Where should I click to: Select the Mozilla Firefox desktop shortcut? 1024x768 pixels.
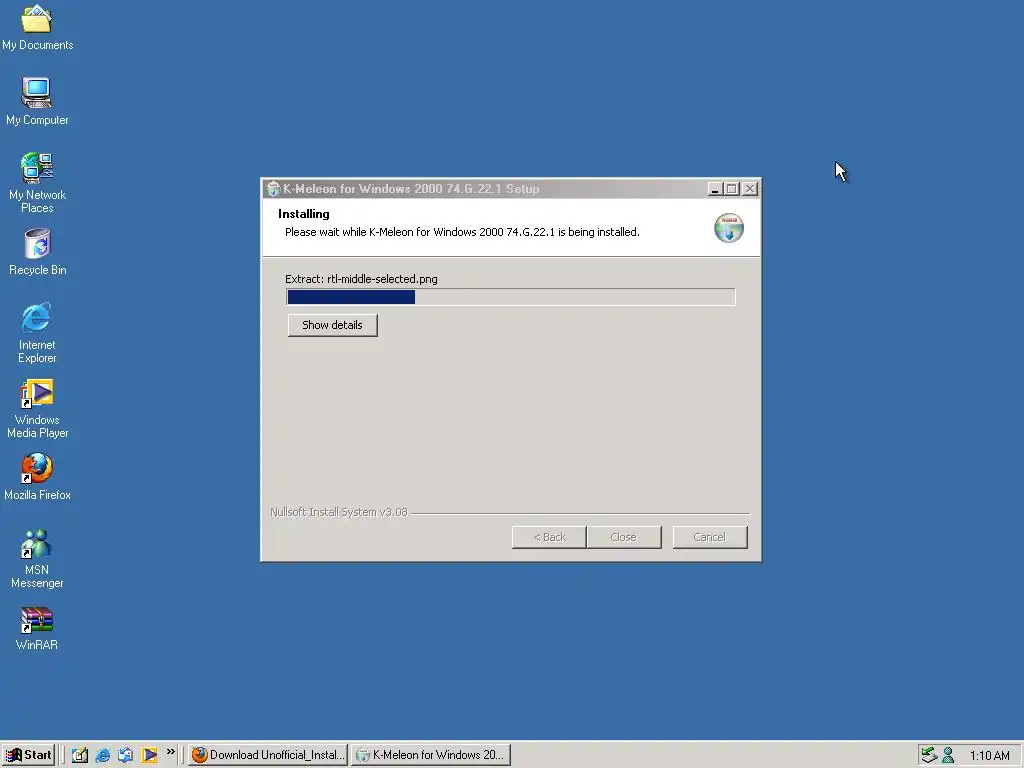point(37,477)
